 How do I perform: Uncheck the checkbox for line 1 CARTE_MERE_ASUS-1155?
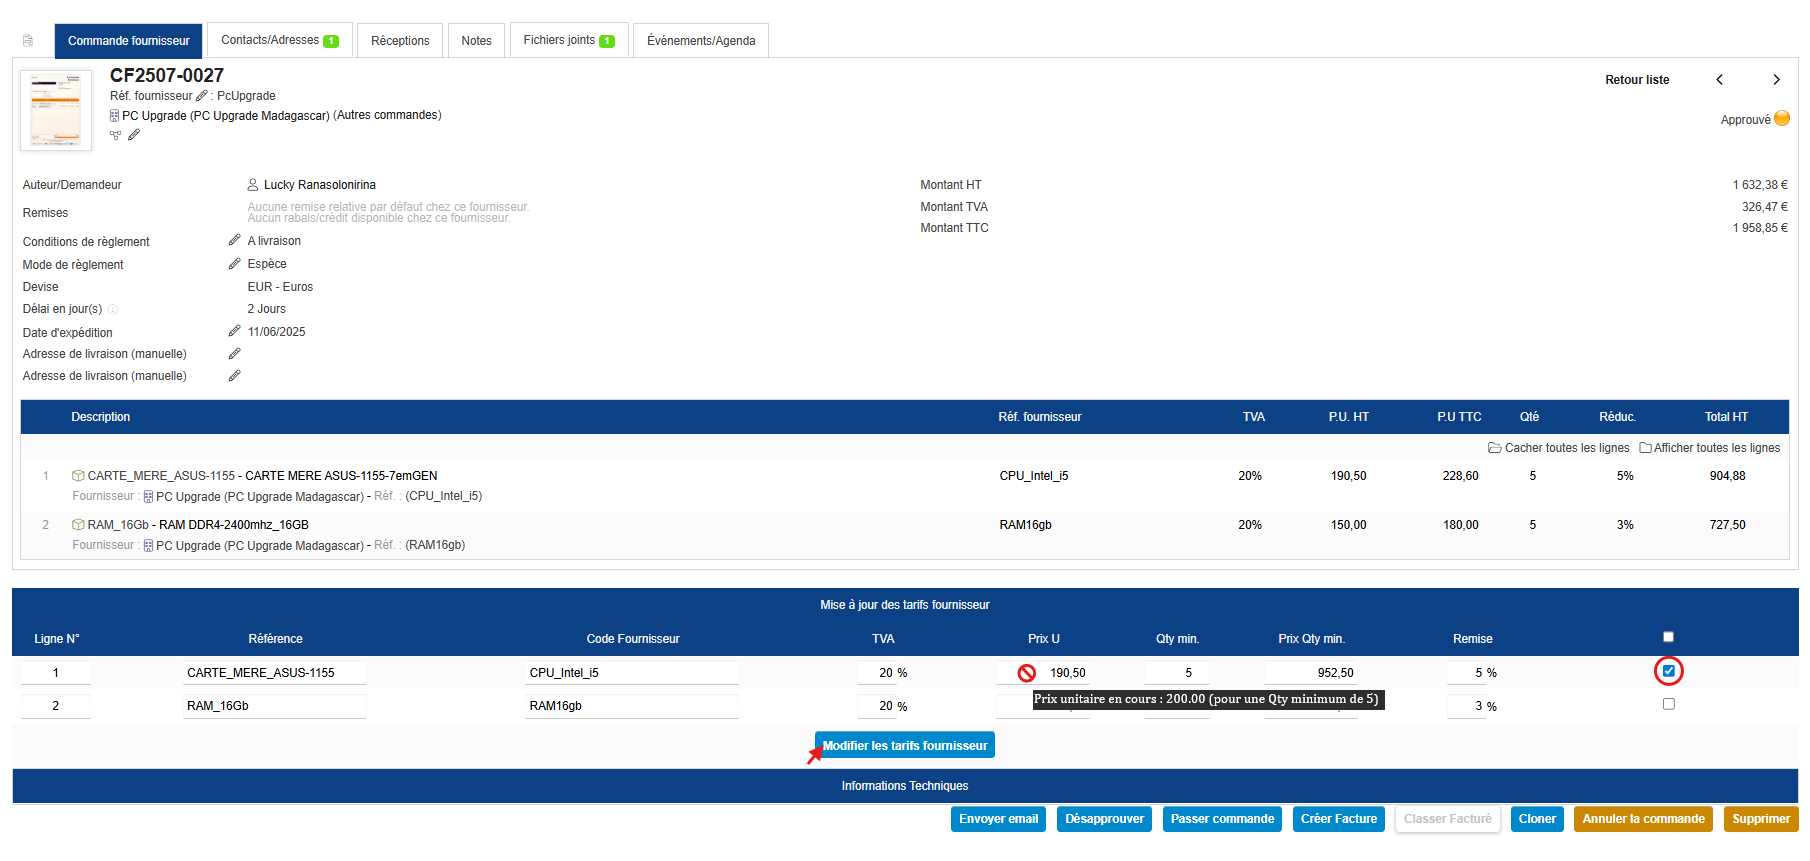(x=1668, y=671)
